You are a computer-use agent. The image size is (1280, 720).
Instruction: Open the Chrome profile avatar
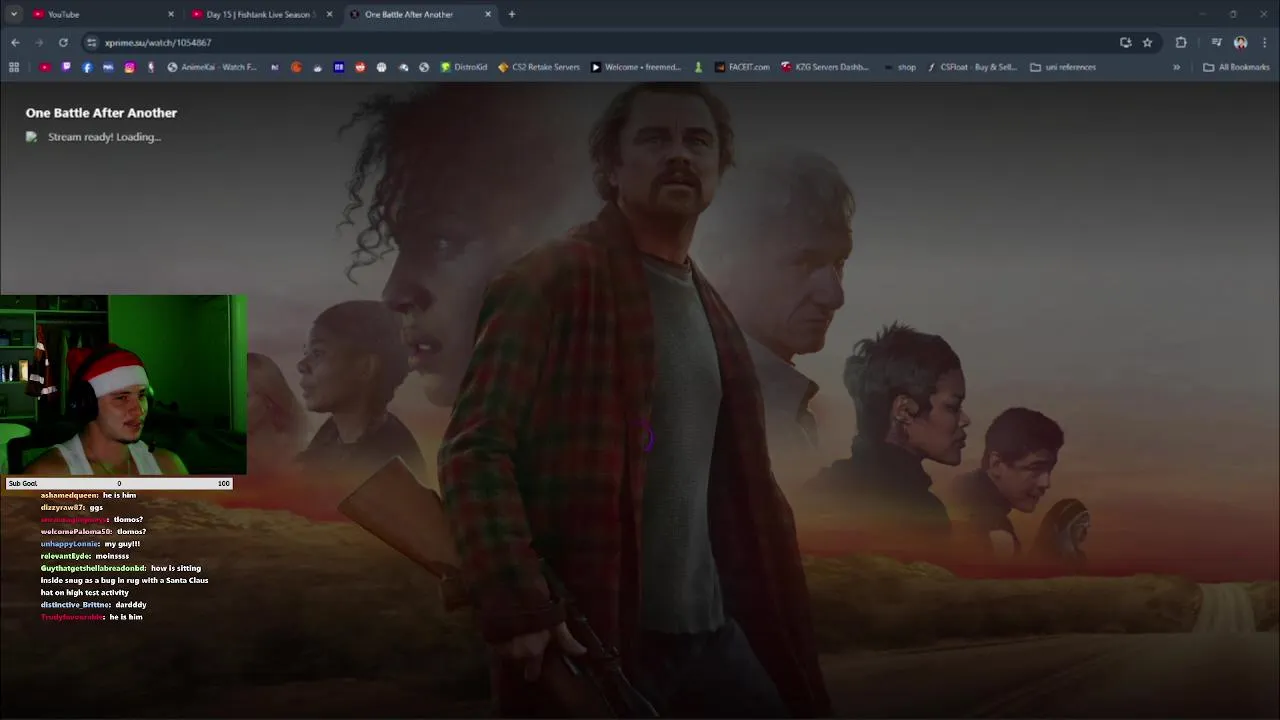(x=1241, y=42)
